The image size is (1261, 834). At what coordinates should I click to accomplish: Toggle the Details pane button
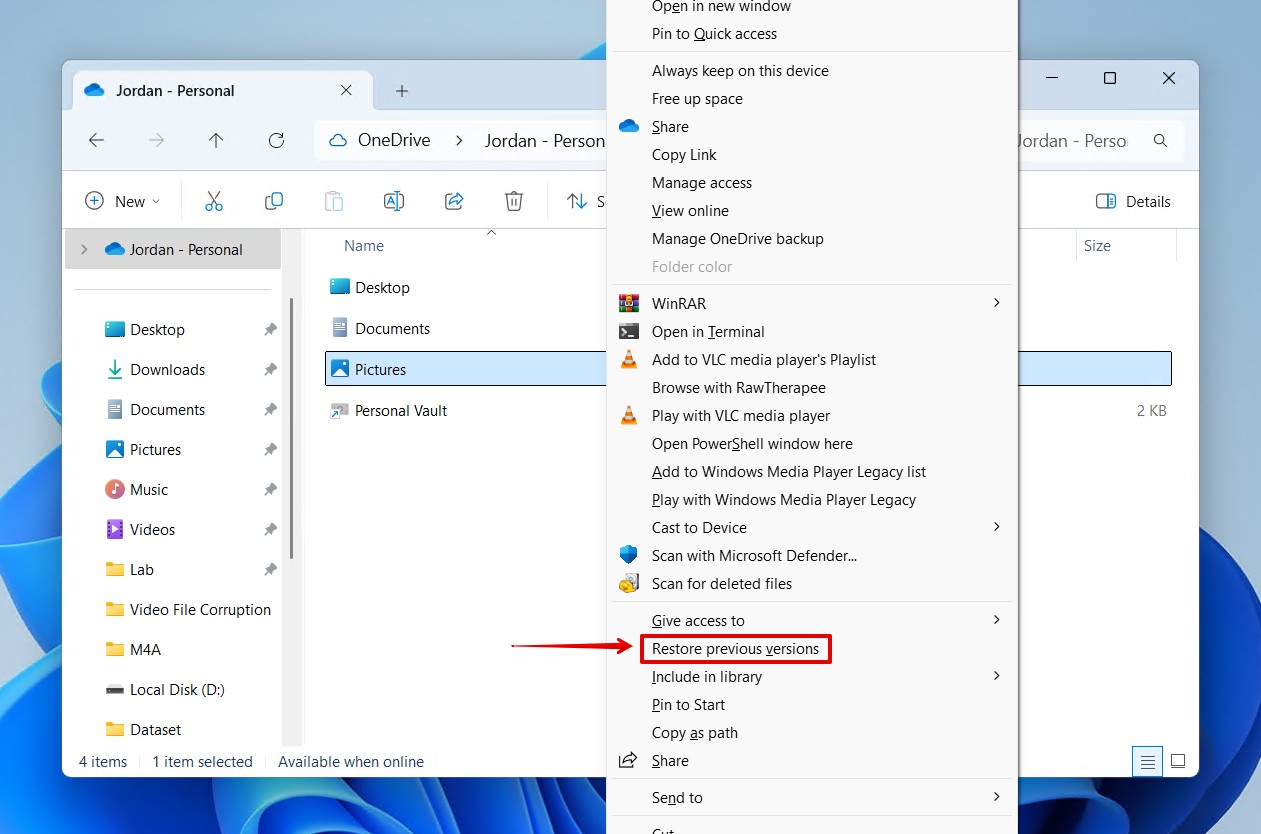[1133, 201]
